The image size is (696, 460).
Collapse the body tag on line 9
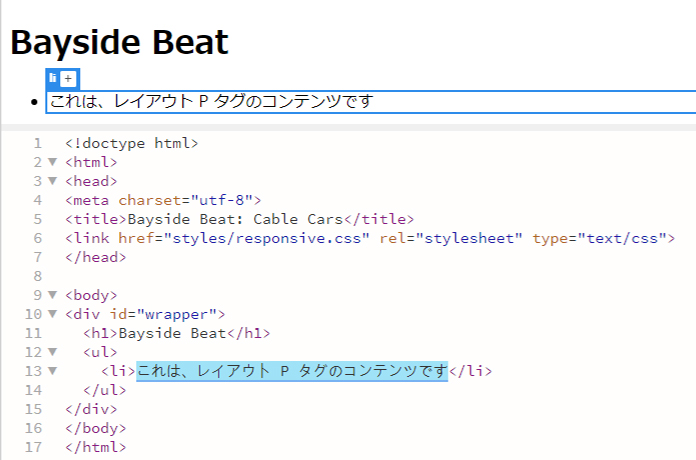52,295
